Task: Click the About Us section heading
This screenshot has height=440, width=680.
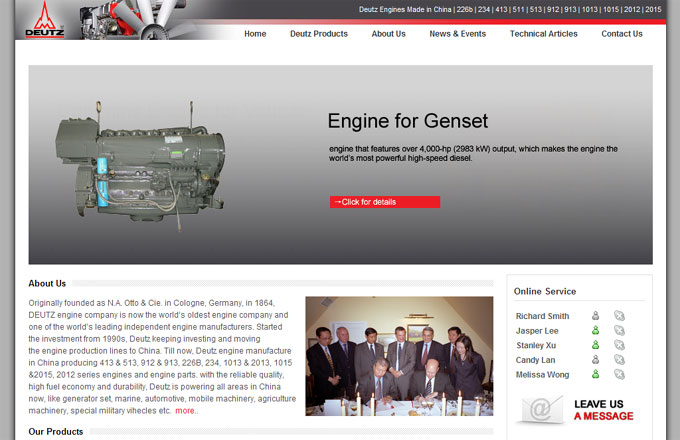Action: [47, 284]
